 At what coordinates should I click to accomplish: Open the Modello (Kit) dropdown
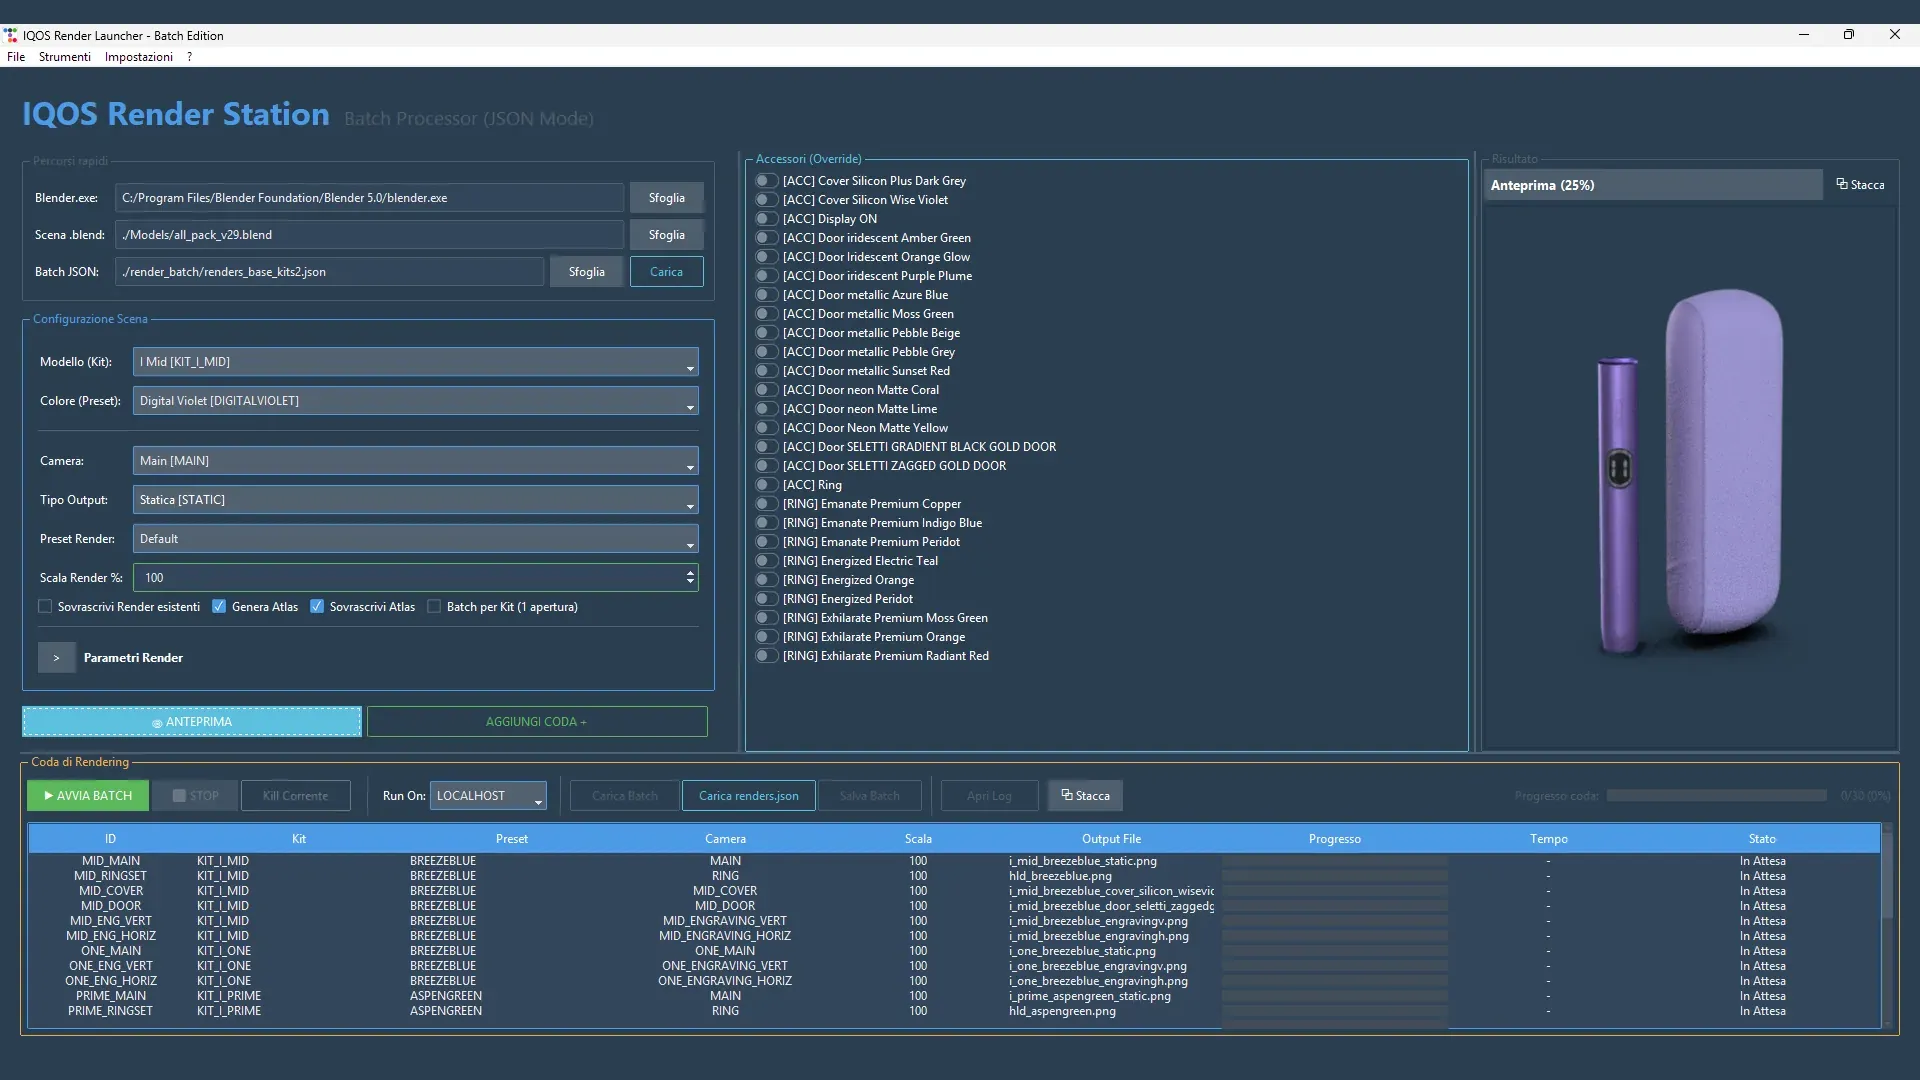(415, 362)
